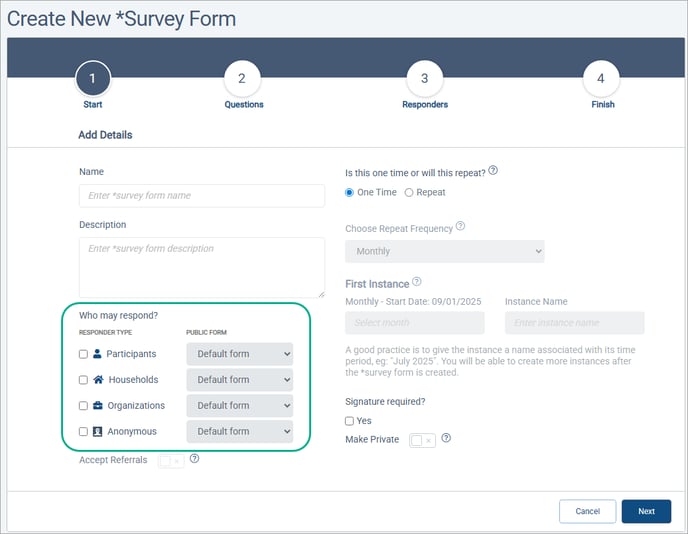
Task: Open the Monthly repeat frequency dropdown
Action: coord(444,251)
